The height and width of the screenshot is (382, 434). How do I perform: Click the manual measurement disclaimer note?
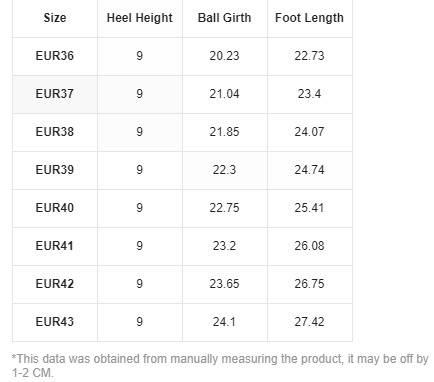[x=220, y=366]
